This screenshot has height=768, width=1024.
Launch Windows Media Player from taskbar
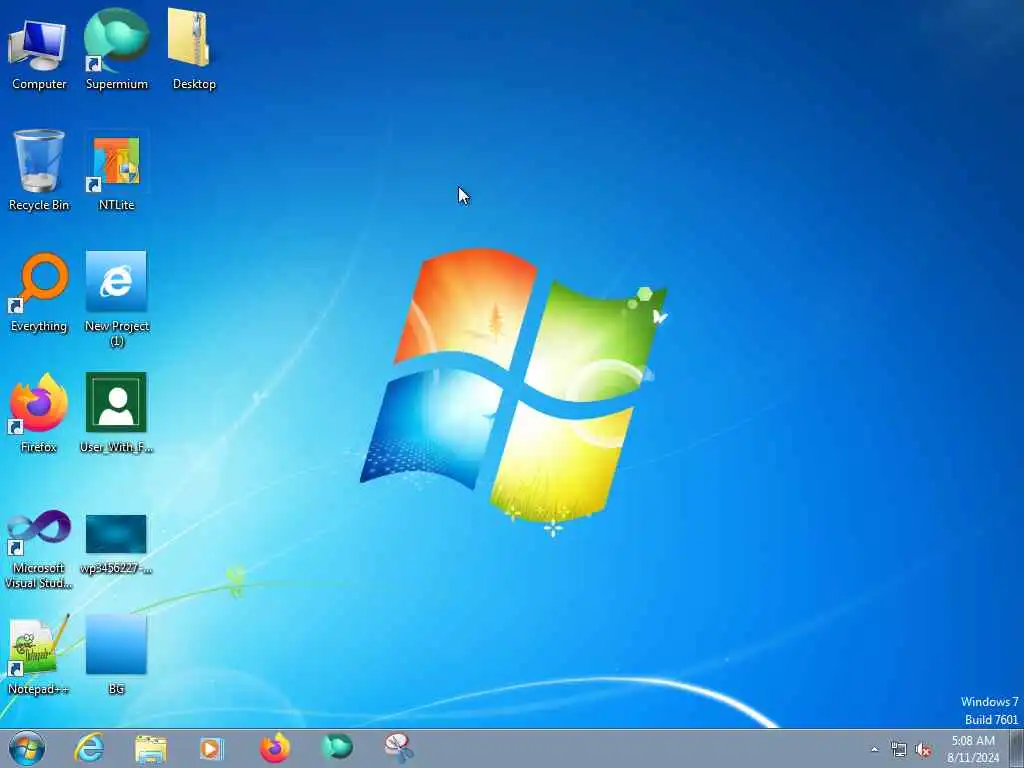click(x=212, y=748)
